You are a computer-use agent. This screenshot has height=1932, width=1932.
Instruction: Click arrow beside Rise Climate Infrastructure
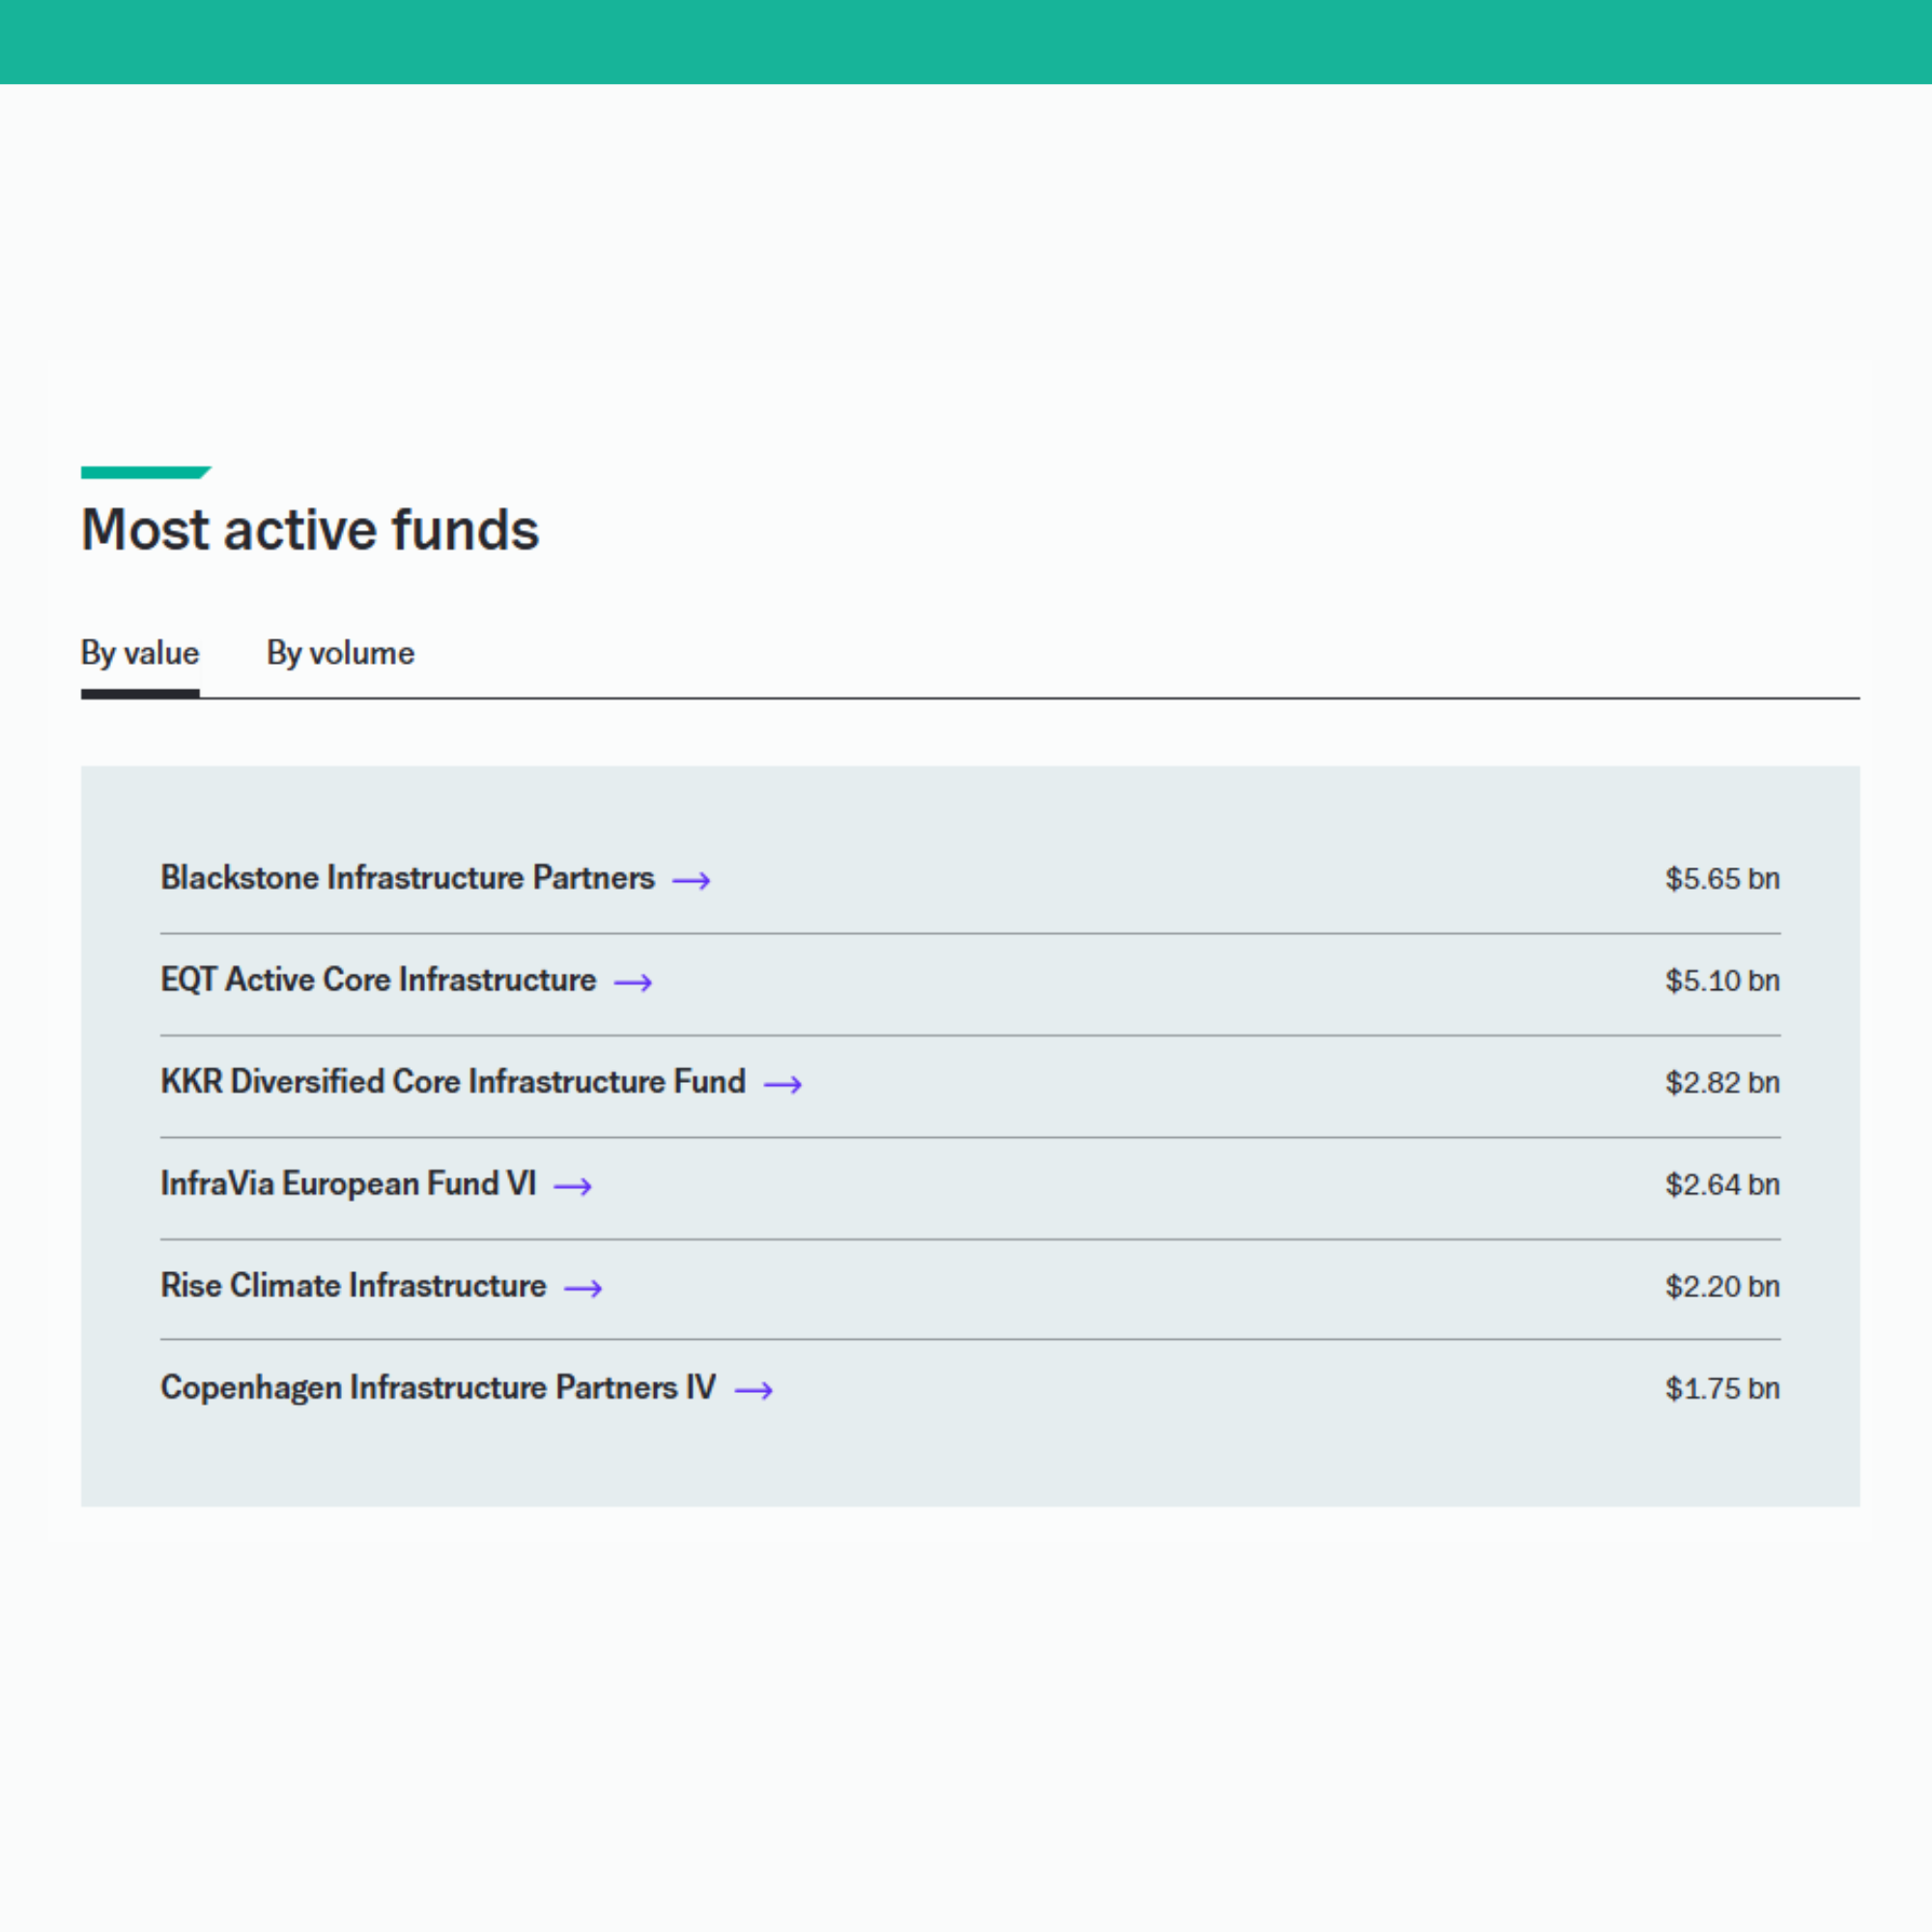(583, 1289)
